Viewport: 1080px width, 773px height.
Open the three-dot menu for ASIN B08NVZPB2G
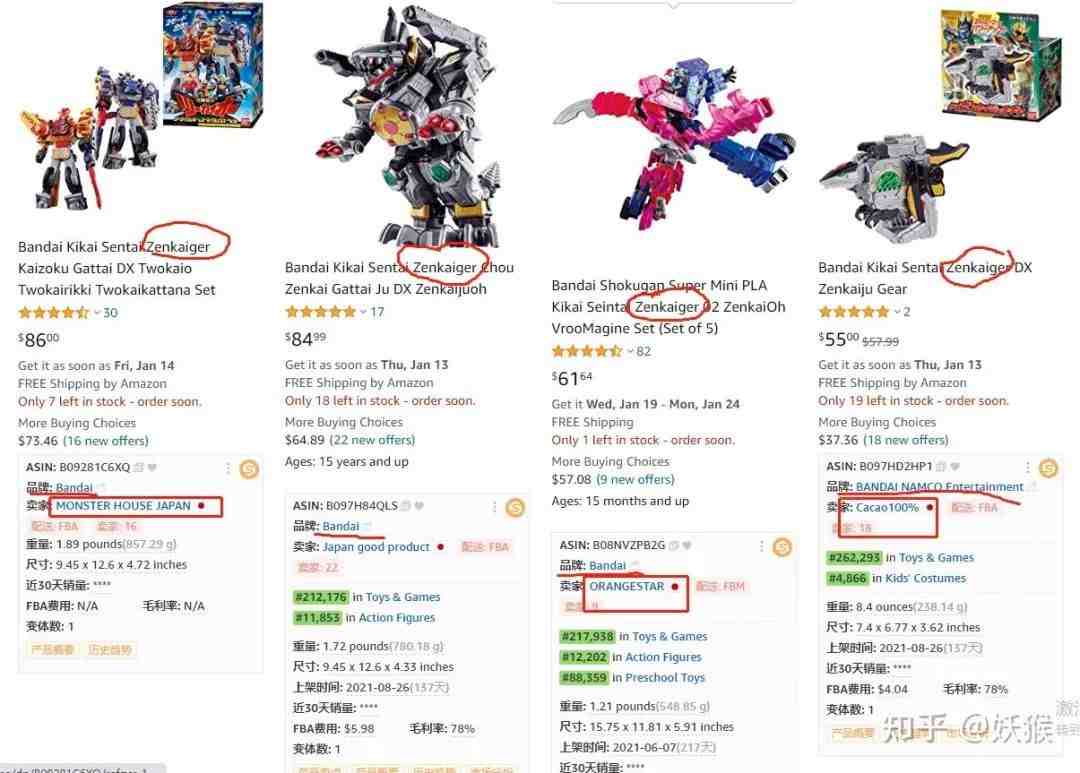click(761, 546)
